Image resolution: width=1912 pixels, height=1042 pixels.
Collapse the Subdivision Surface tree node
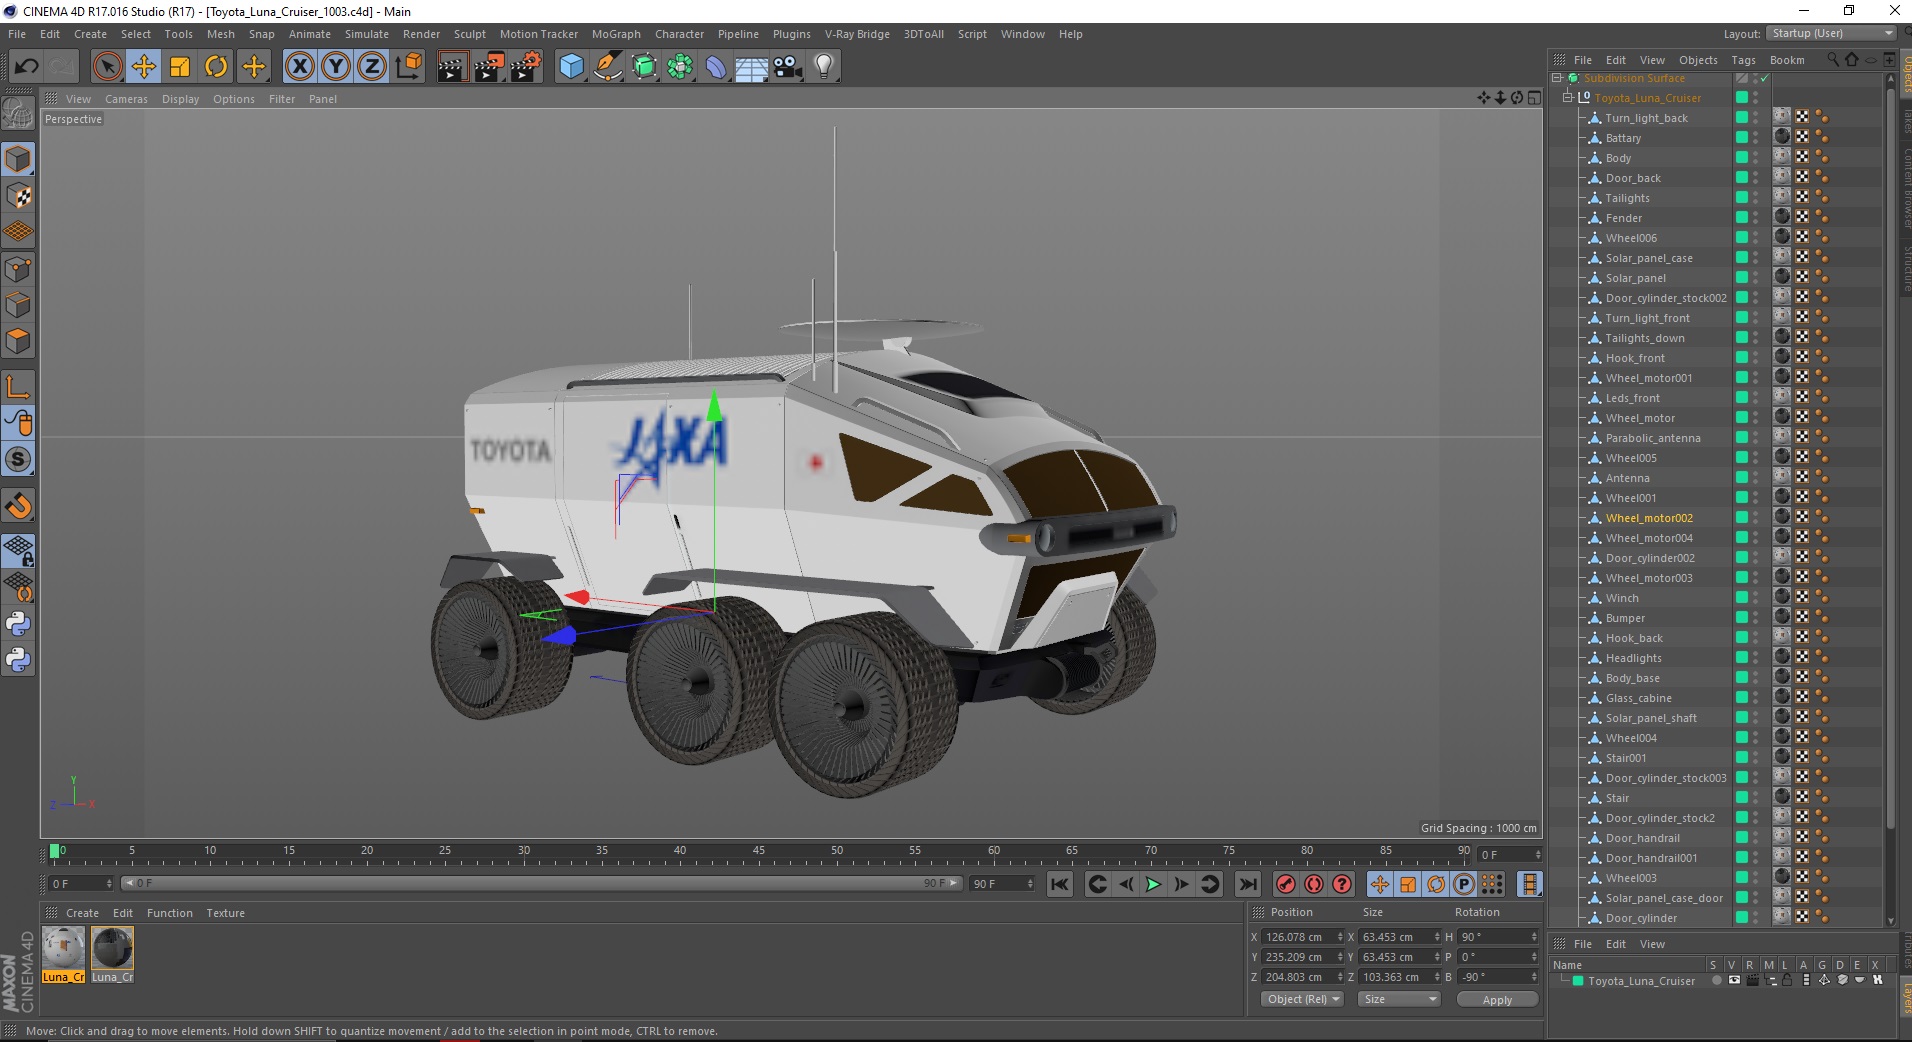click(x=1557, y=78)
